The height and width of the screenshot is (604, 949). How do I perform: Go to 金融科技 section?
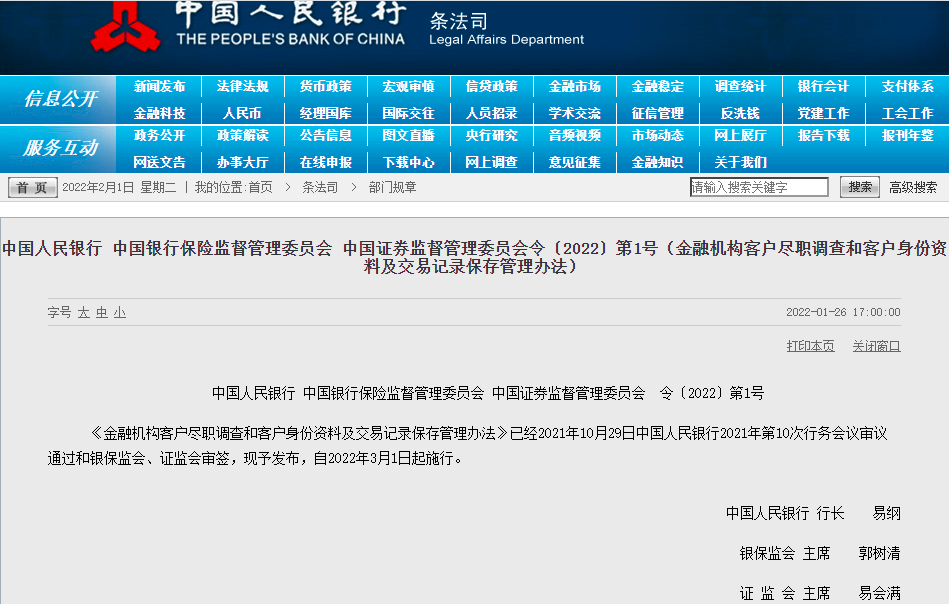(159, 113)
